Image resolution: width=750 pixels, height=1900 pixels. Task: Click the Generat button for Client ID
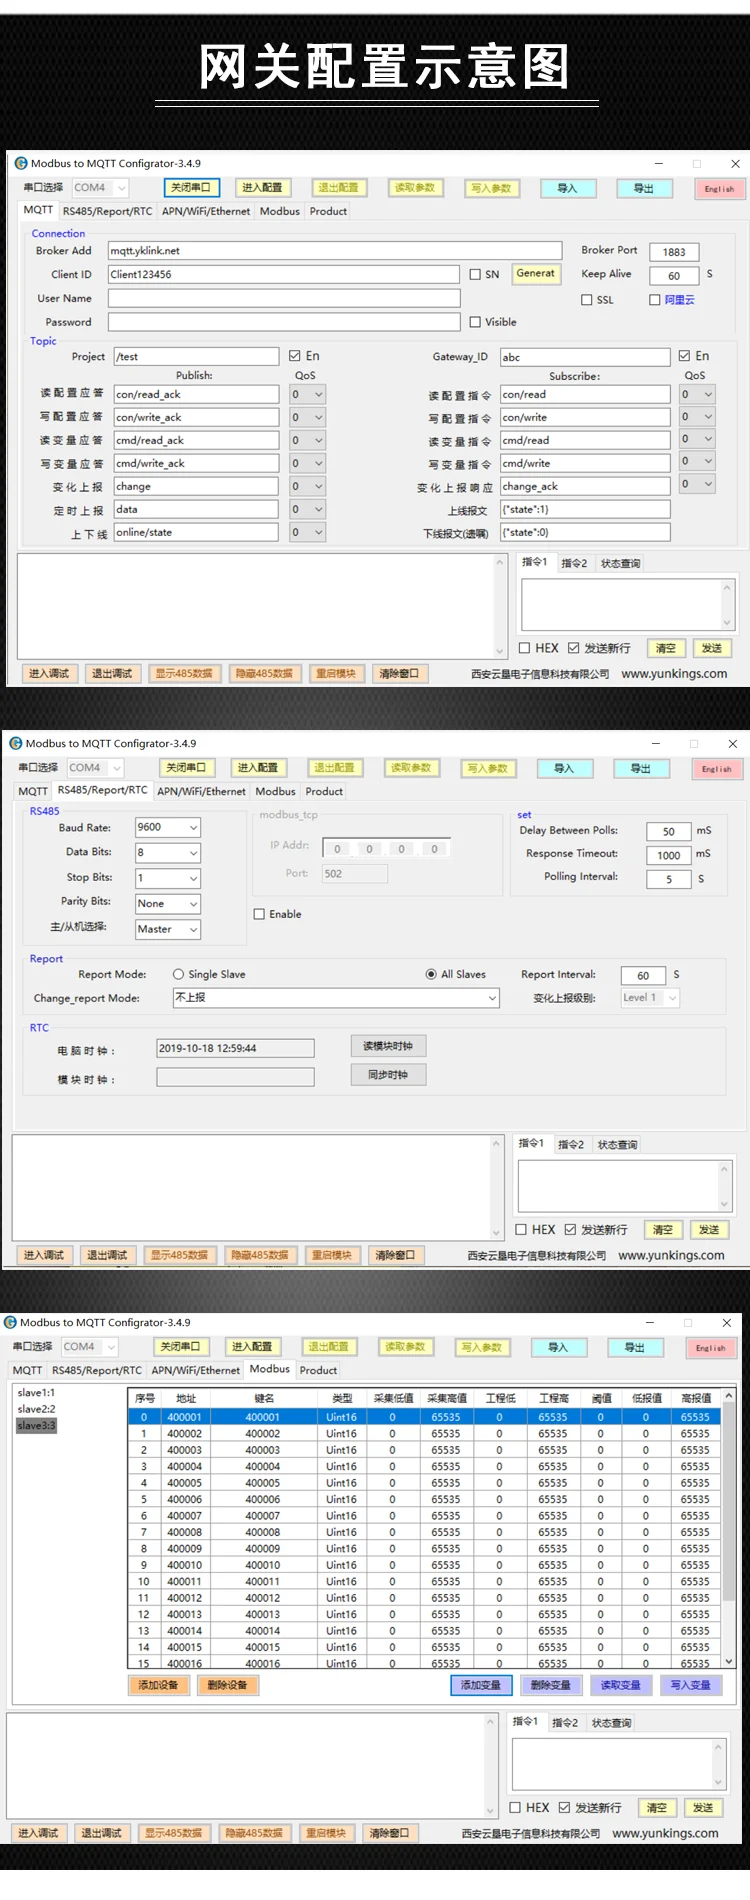click(x=536, y=274)
